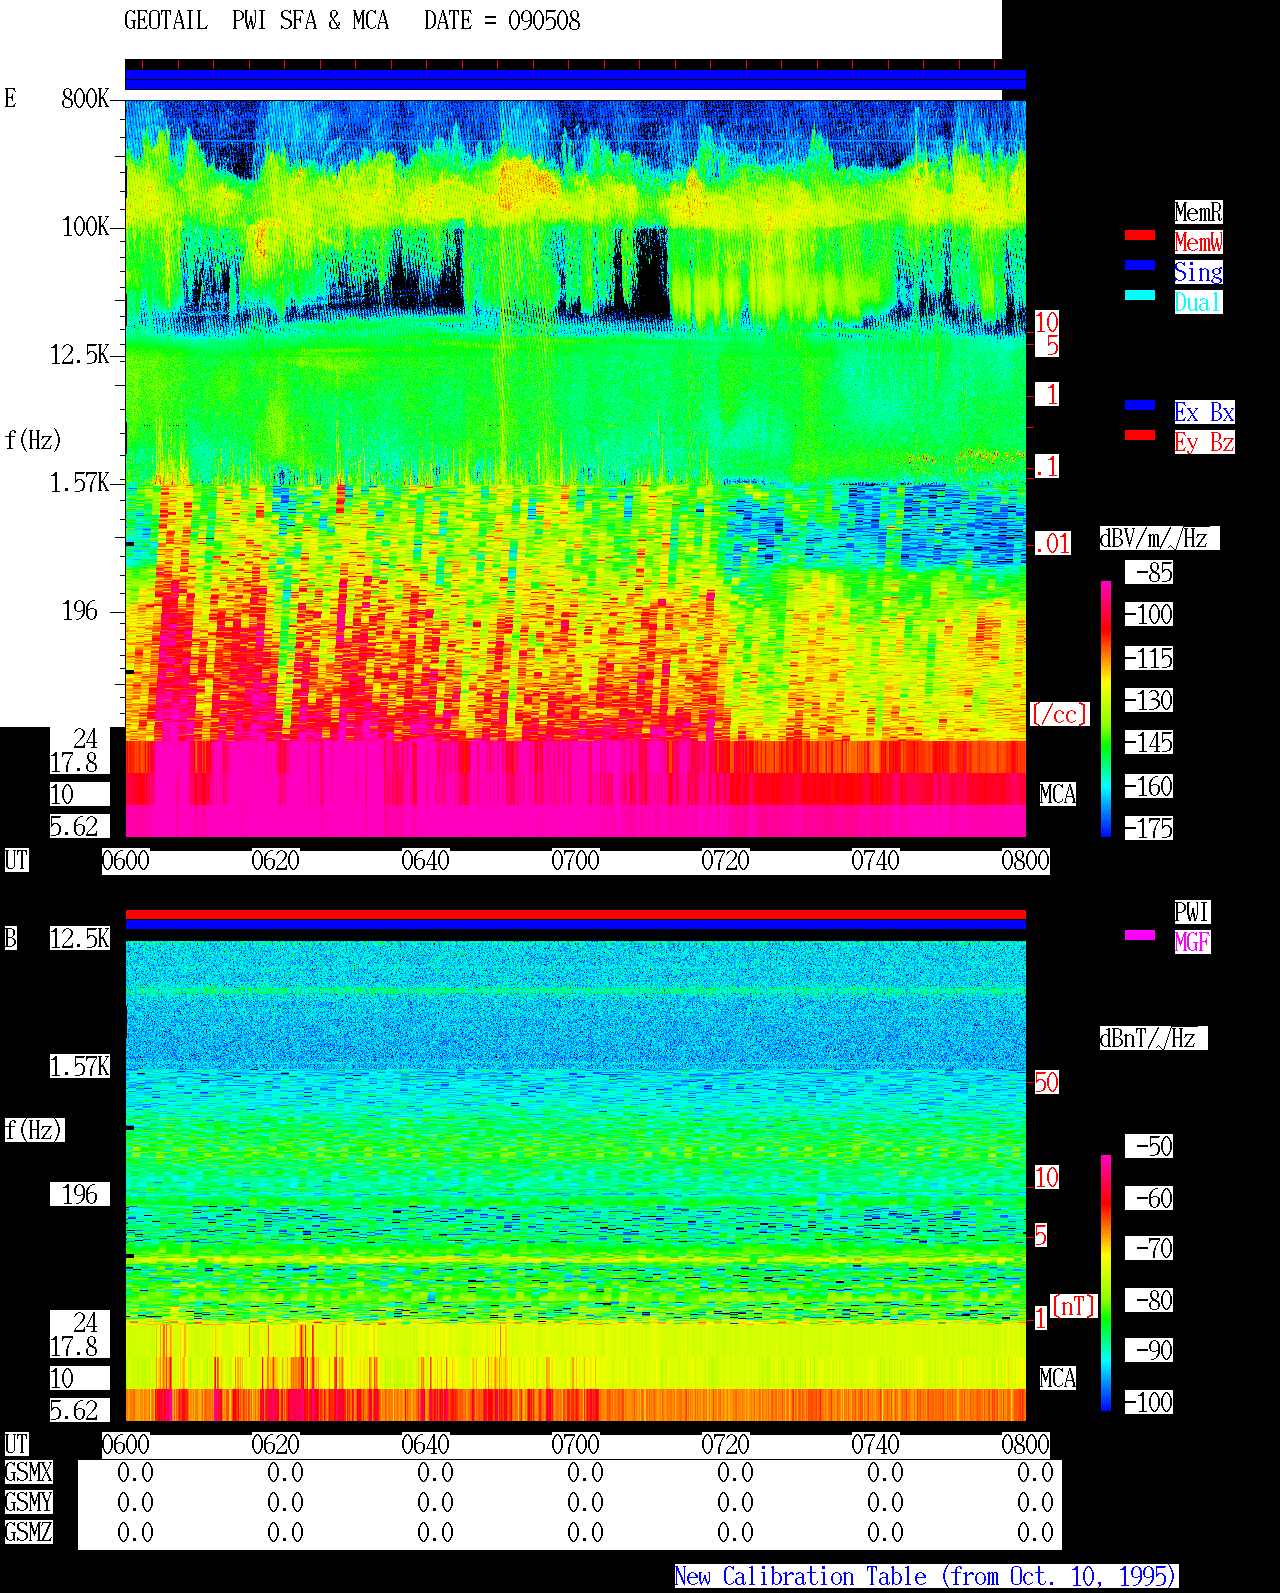
Task: Click the GEOTAIL PWI SFA & MCA title
Action: tap(256, 20)
